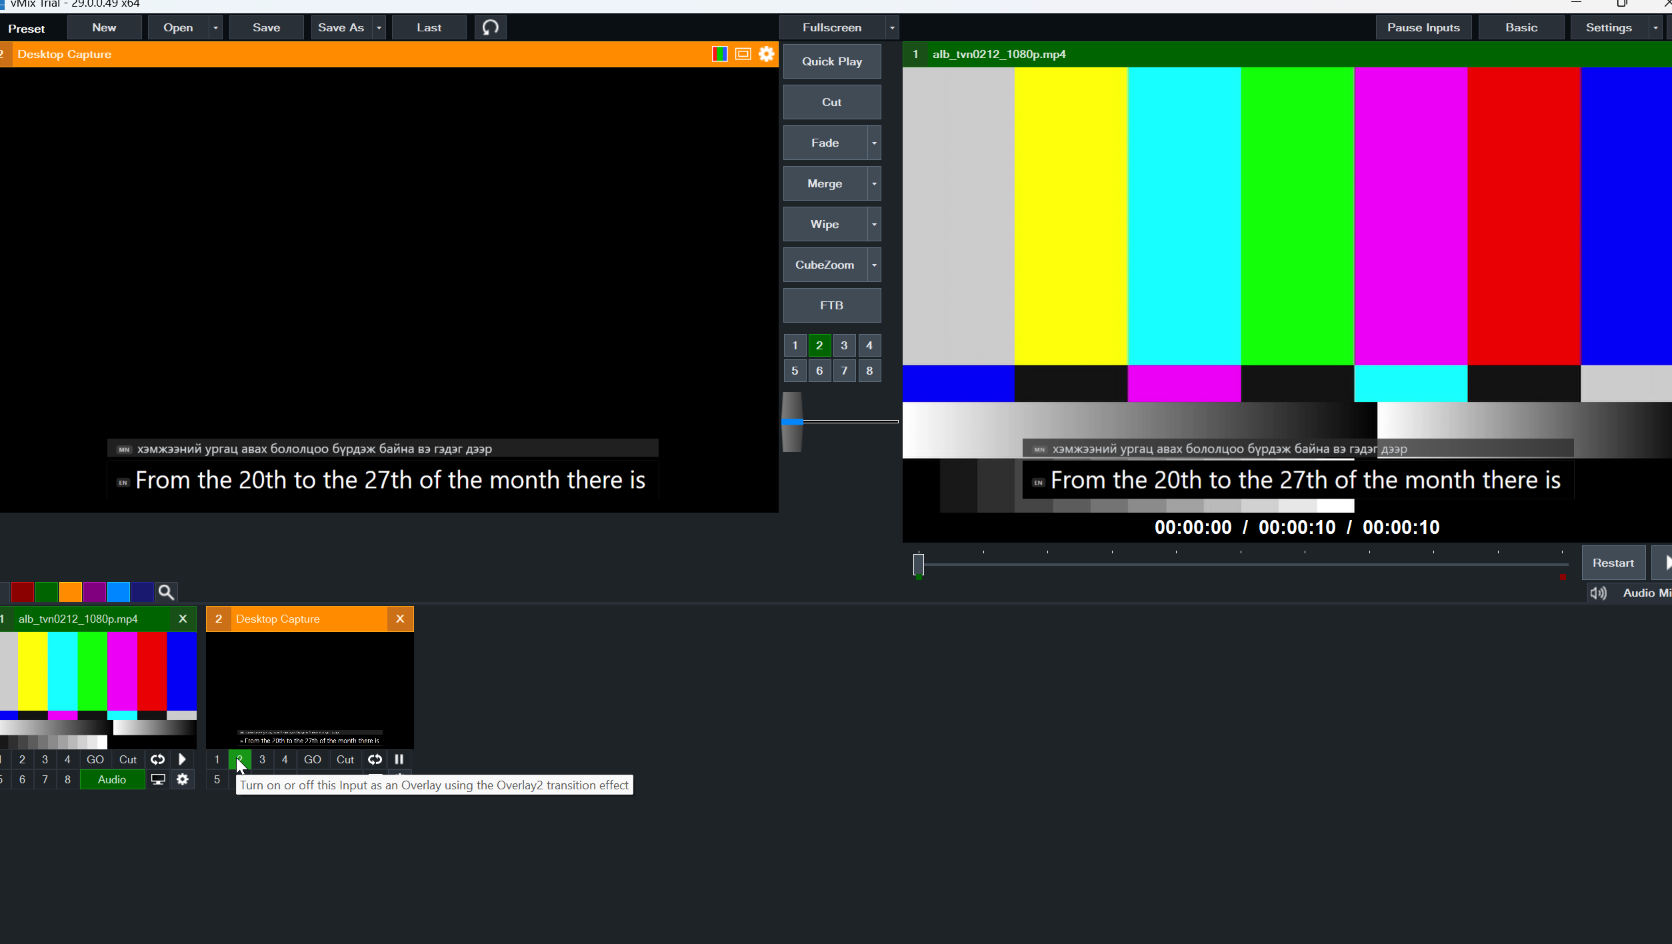Viewport: 1672px width, 944px height.
Task: Toggle overlay channel 5 in transition panel
Action: (795, 370)
